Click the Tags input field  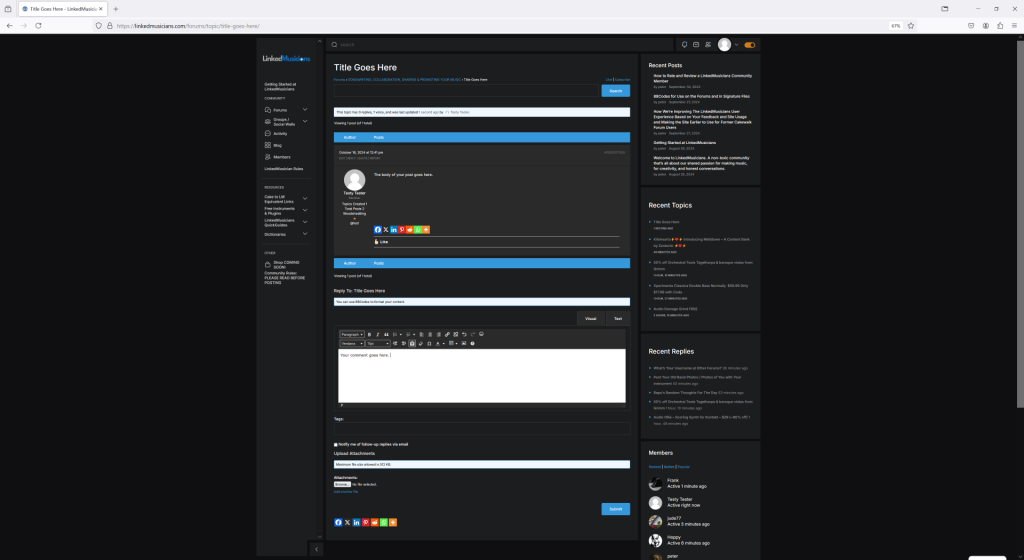coord(482,428)
